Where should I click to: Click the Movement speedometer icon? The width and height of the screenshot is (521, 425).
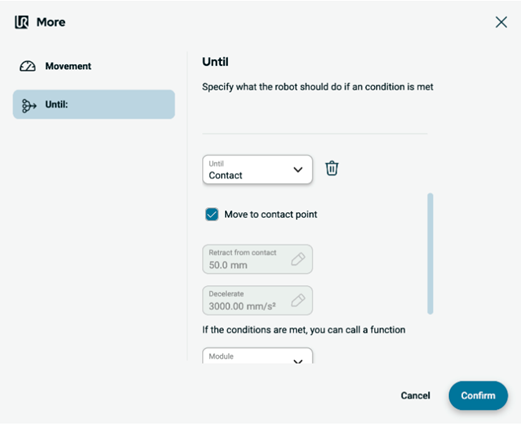(x=27, y=66)
